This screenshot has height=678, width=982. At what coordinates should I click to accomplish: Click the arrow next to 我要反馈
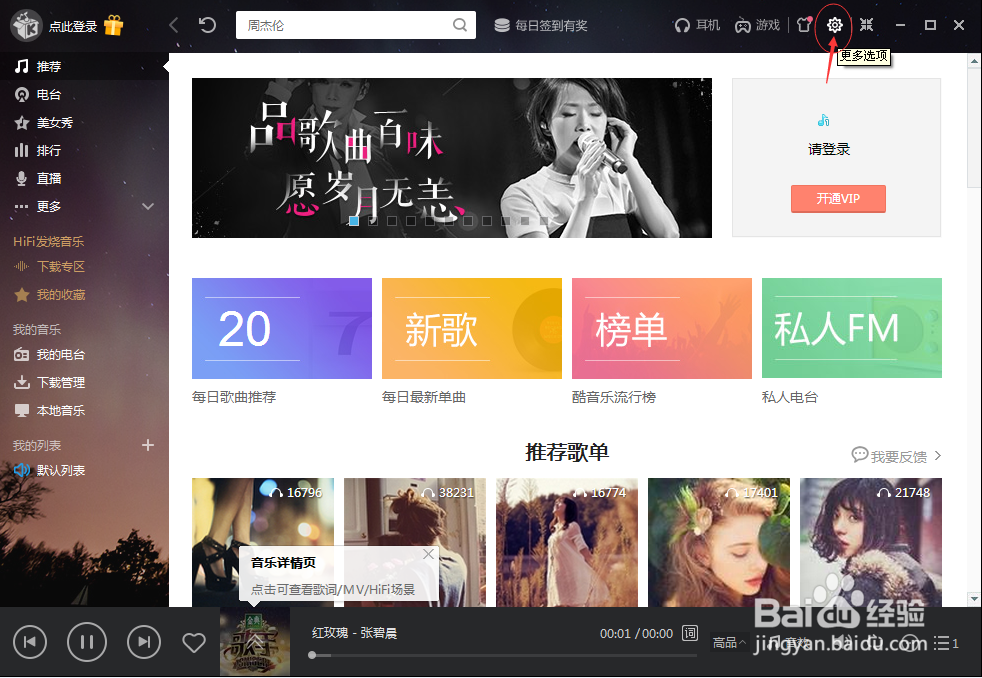[938, 456]
